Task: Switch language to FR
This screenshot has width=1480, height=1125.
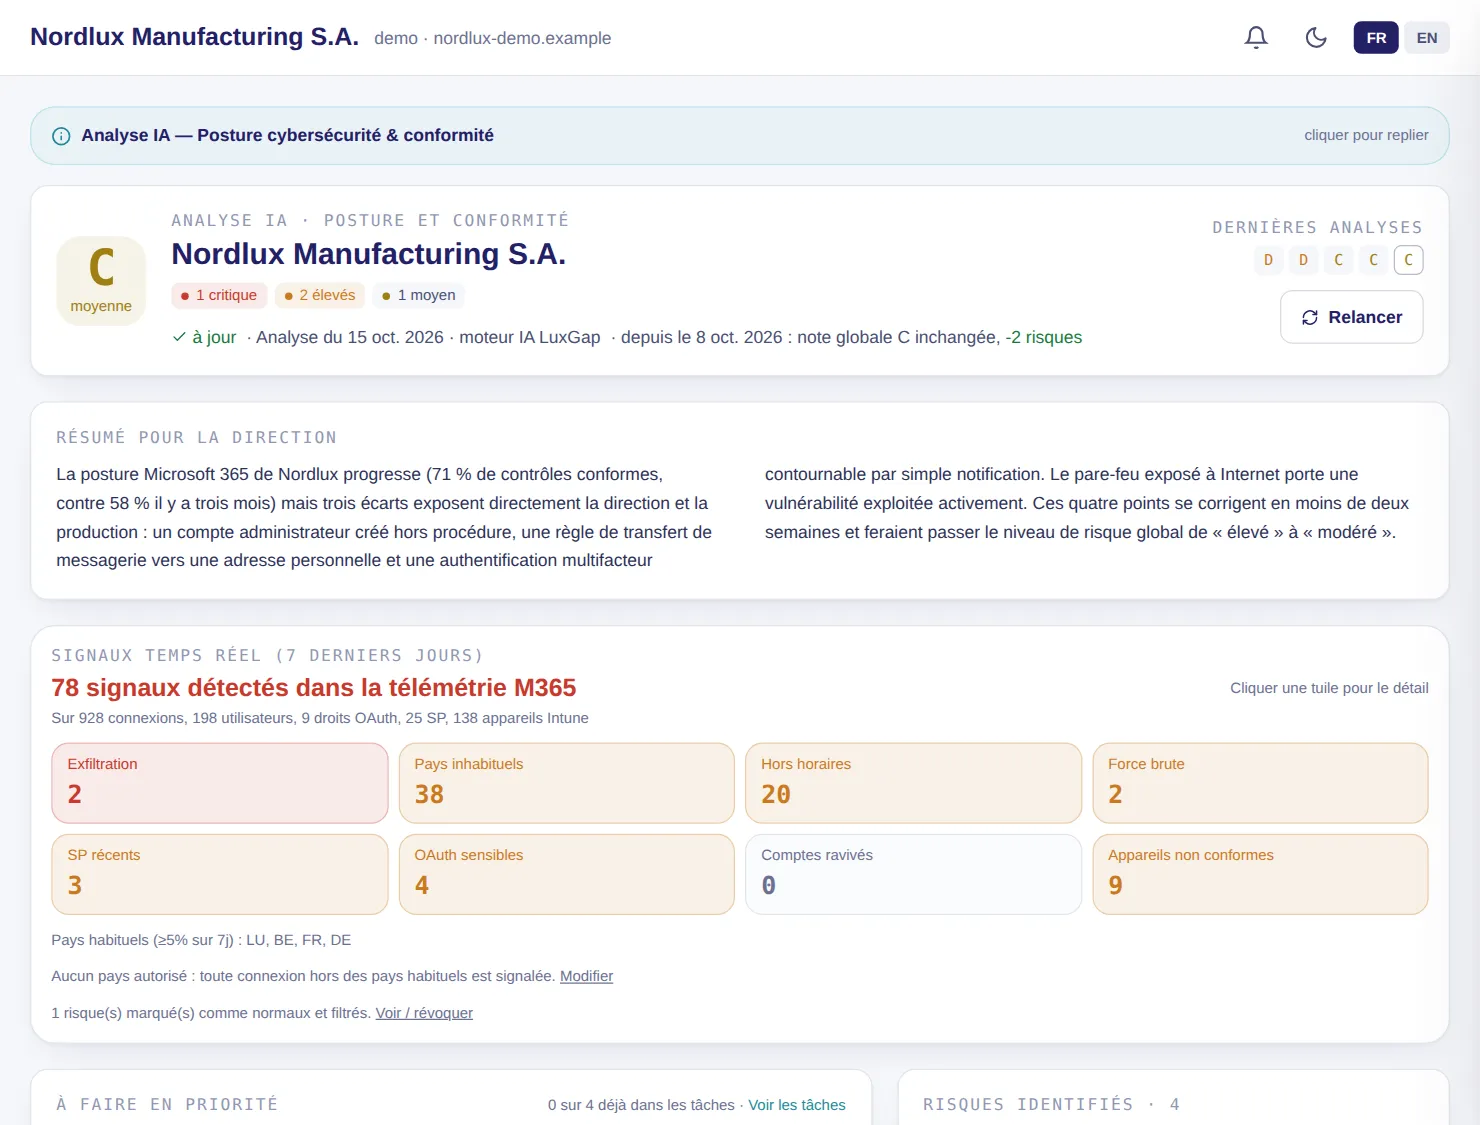Action: point(1376,38)
